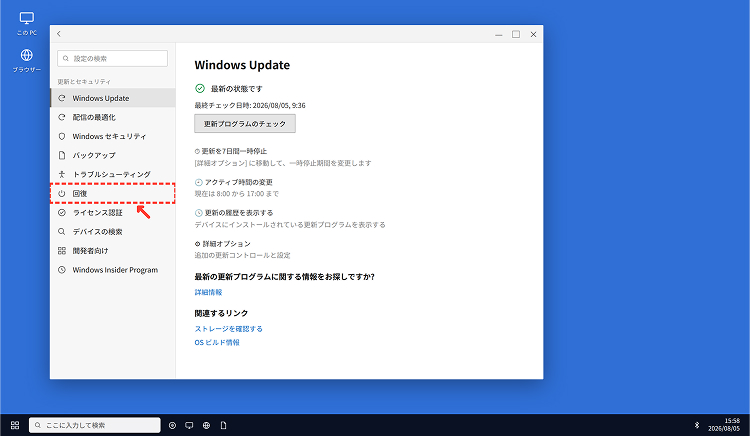Click the 更新とセキュリティ sidebar heading

pyautogui.click(x=84, y=82)
